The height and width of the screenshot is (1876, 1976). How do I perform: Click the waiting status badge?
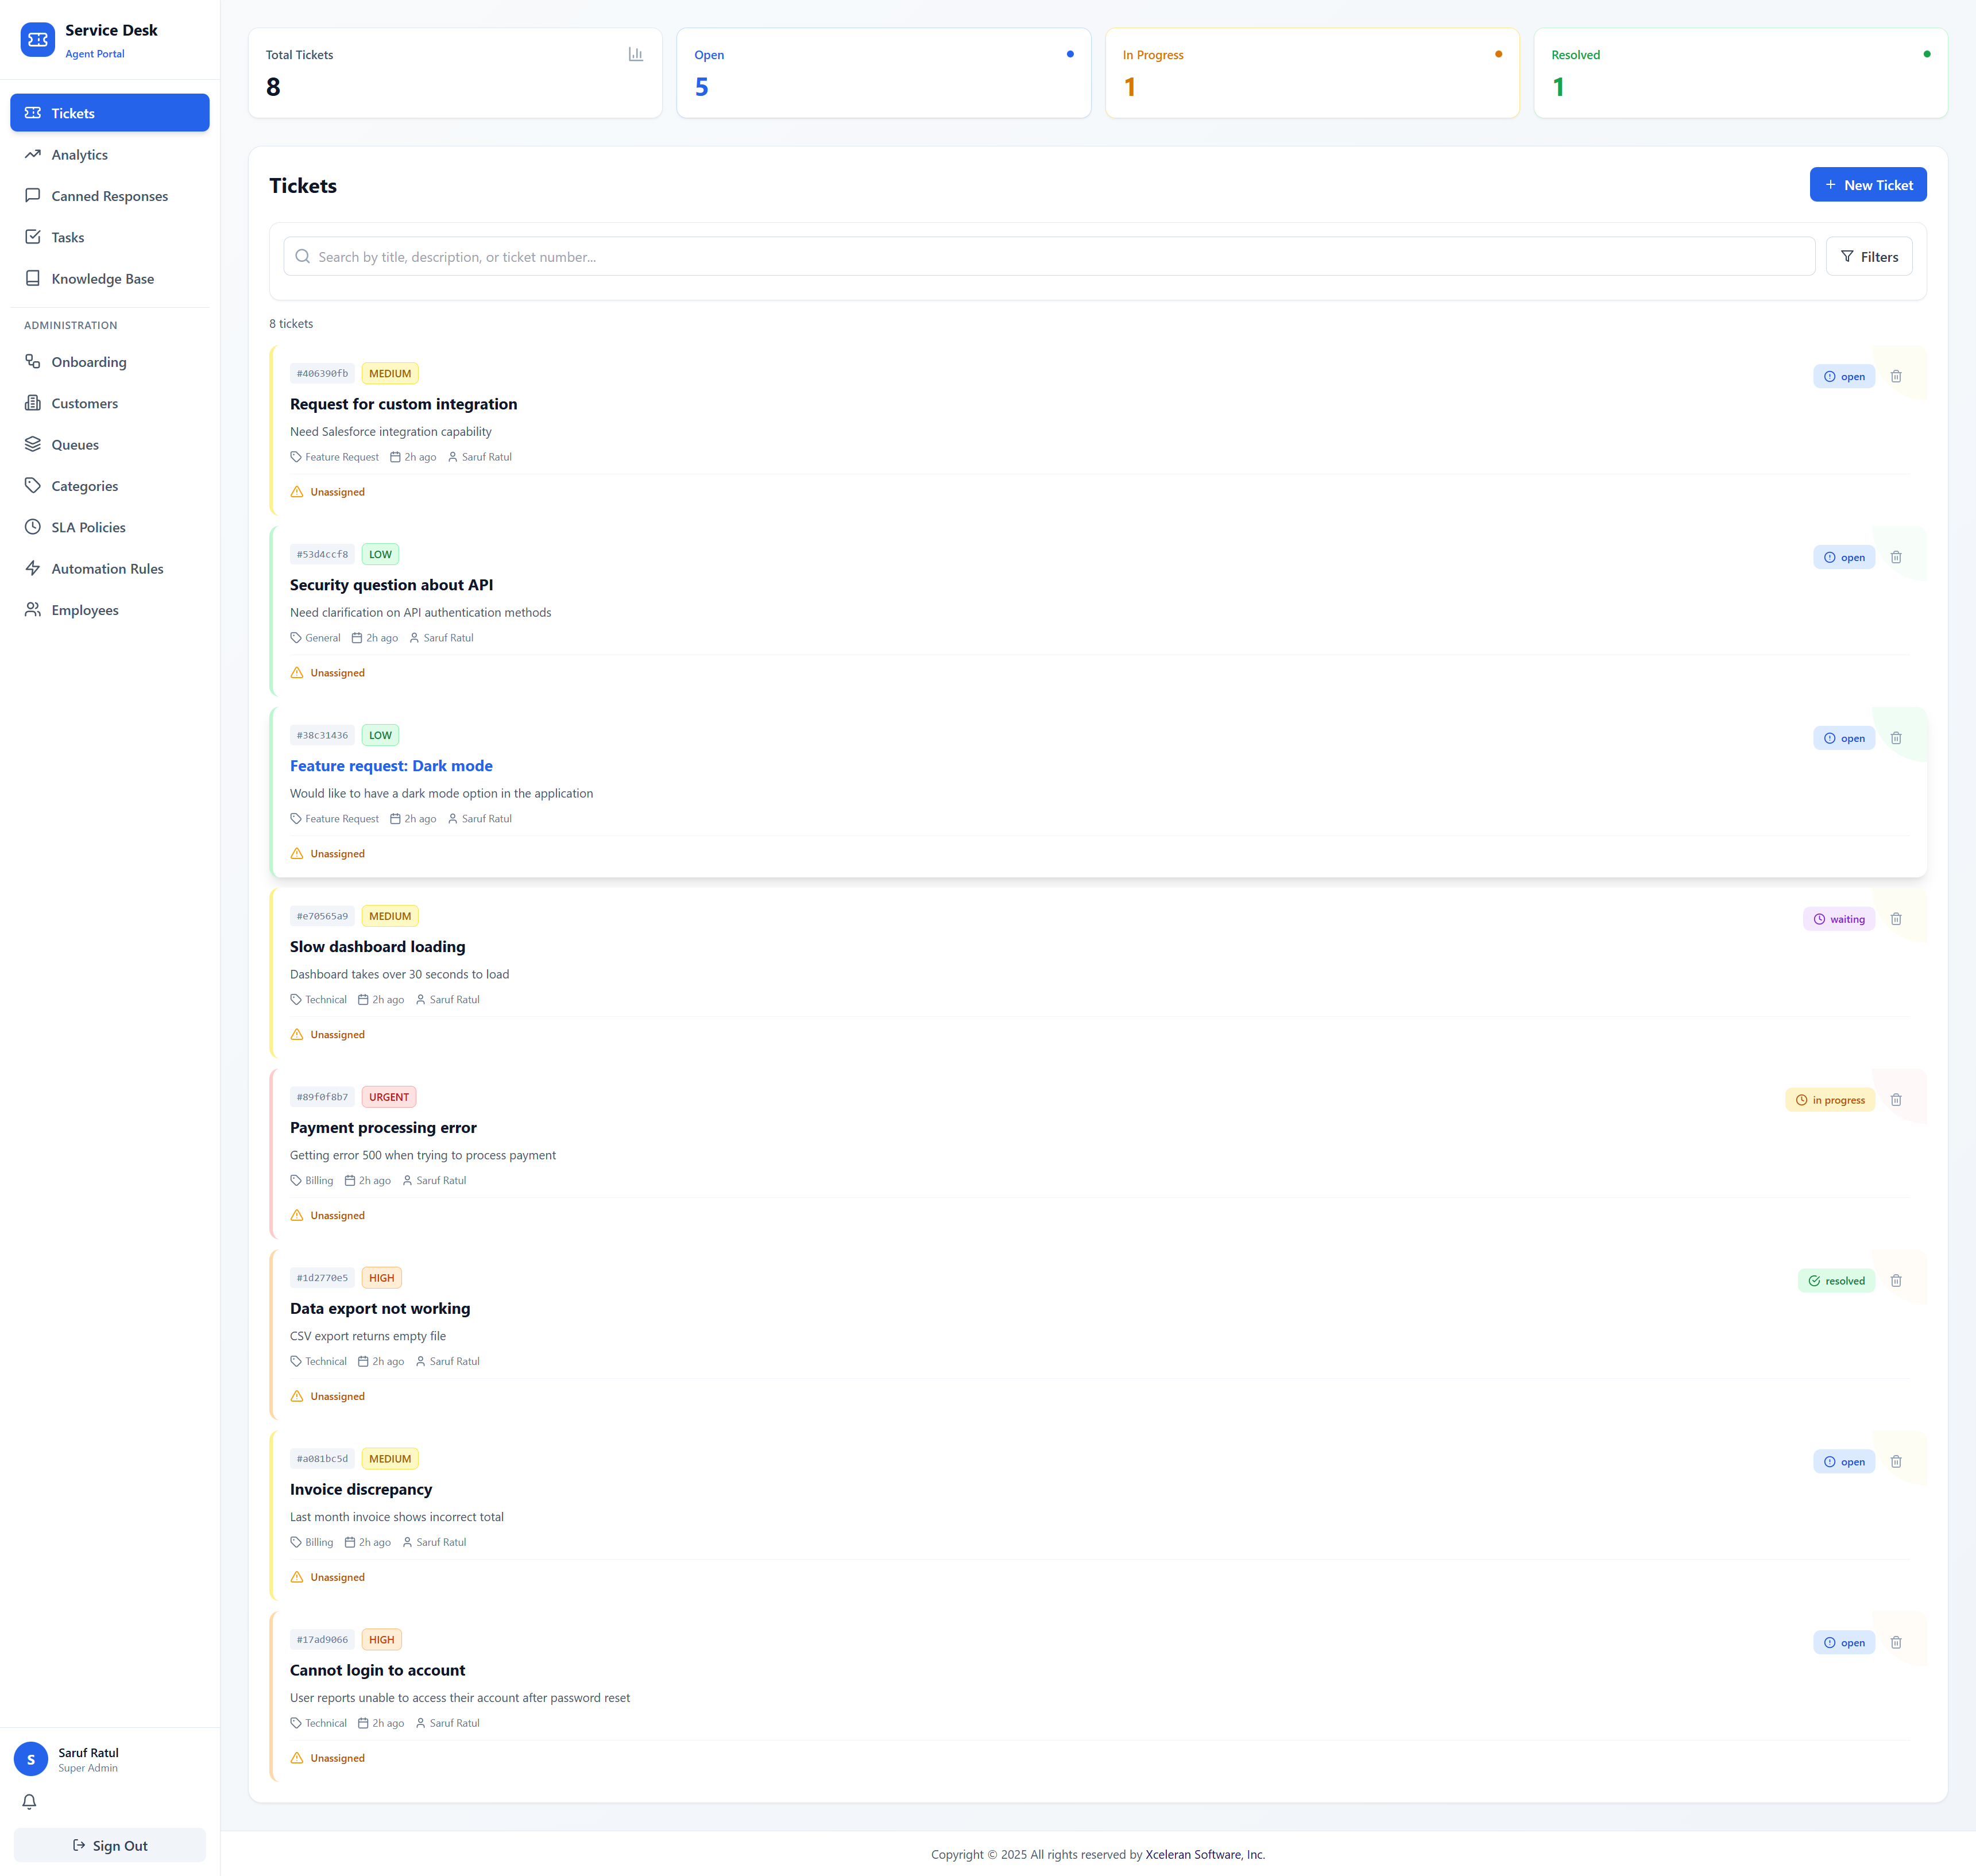[x=1838, y=919]
